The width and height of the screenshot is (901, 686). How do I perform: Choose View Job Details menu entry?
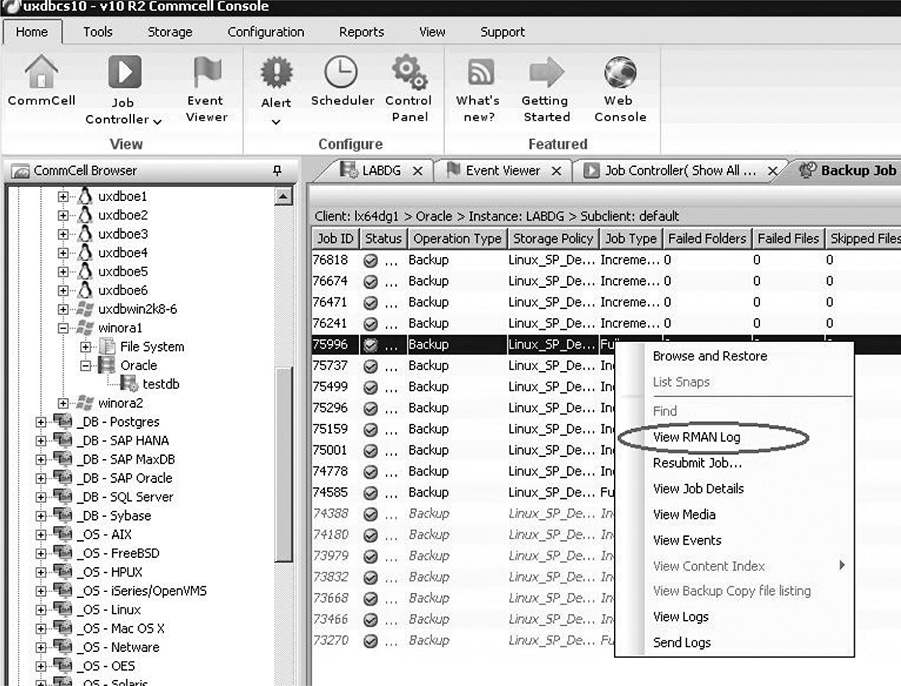coord(699,489)
